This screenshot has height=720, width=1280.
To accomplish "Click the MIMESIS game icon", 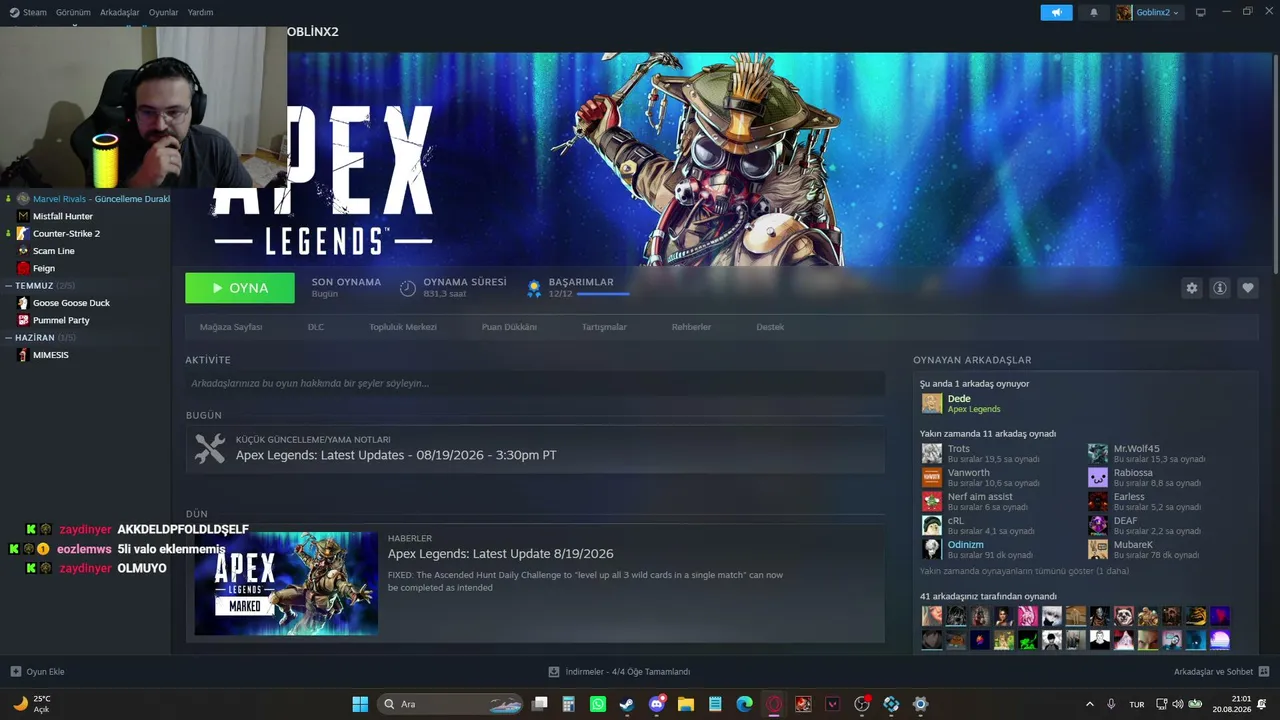I will pyautogui.click(x=23, y=355).
